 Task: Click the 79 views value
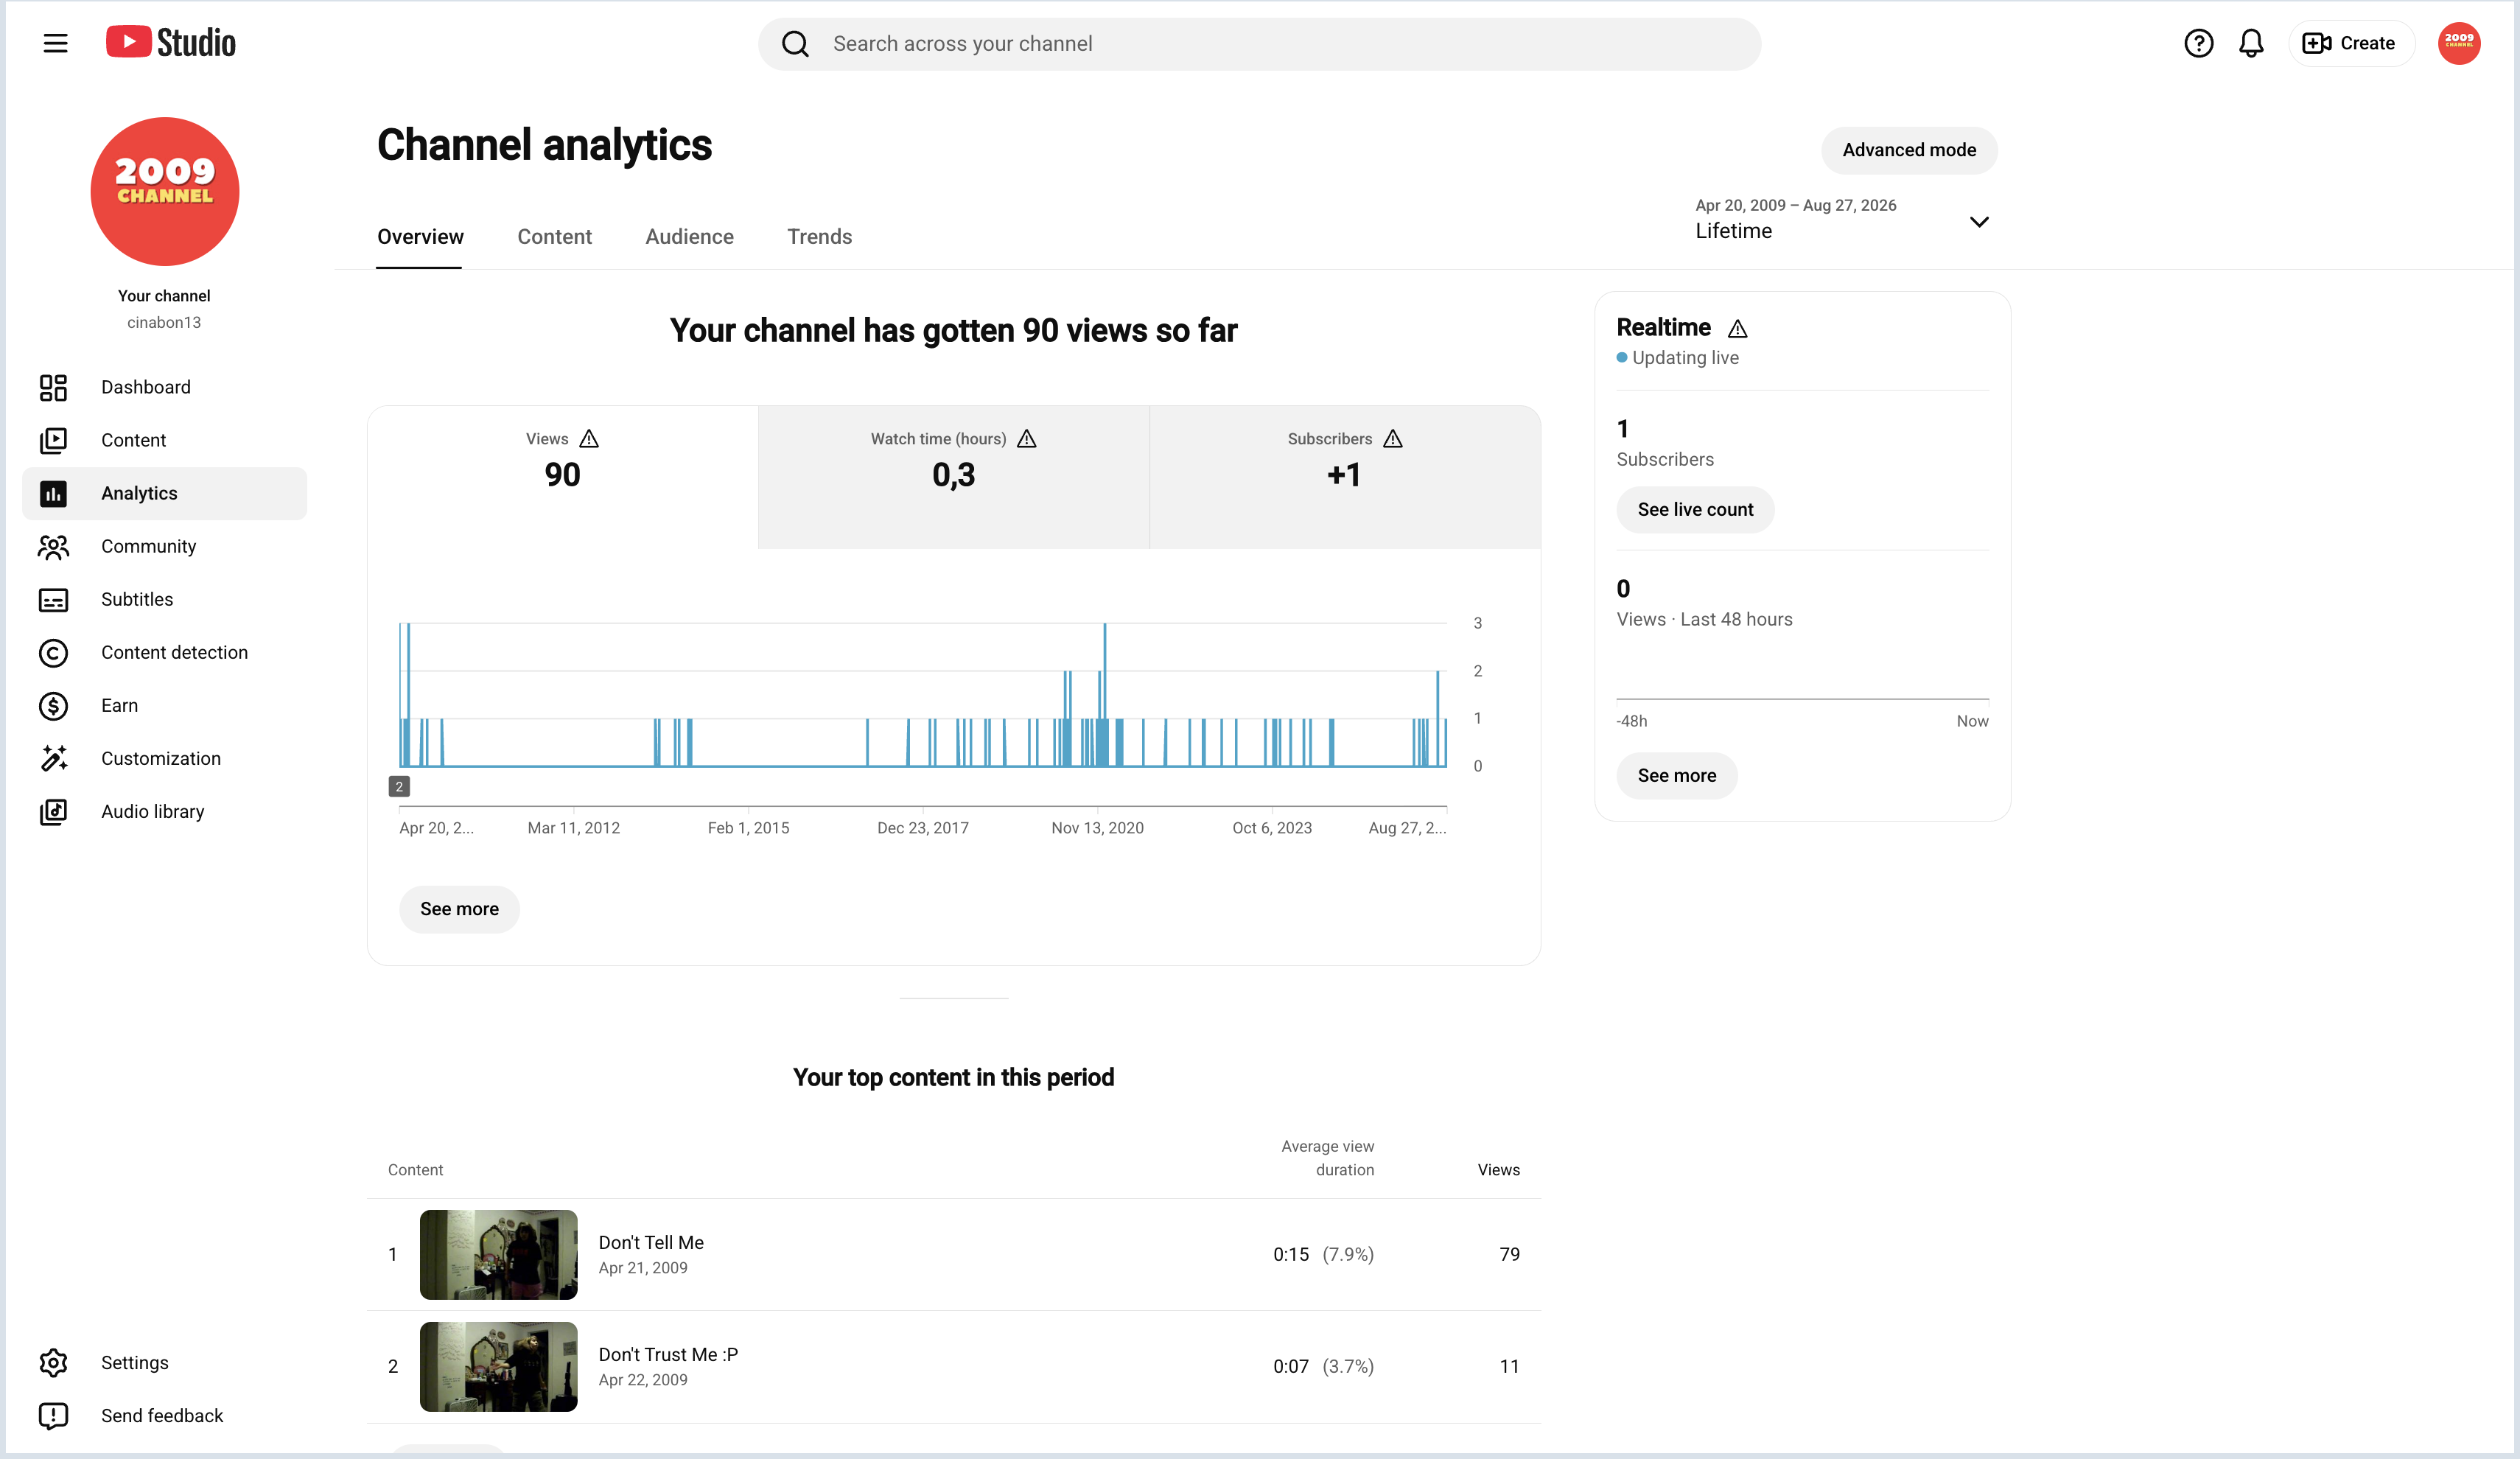tap(1509, 1254)
